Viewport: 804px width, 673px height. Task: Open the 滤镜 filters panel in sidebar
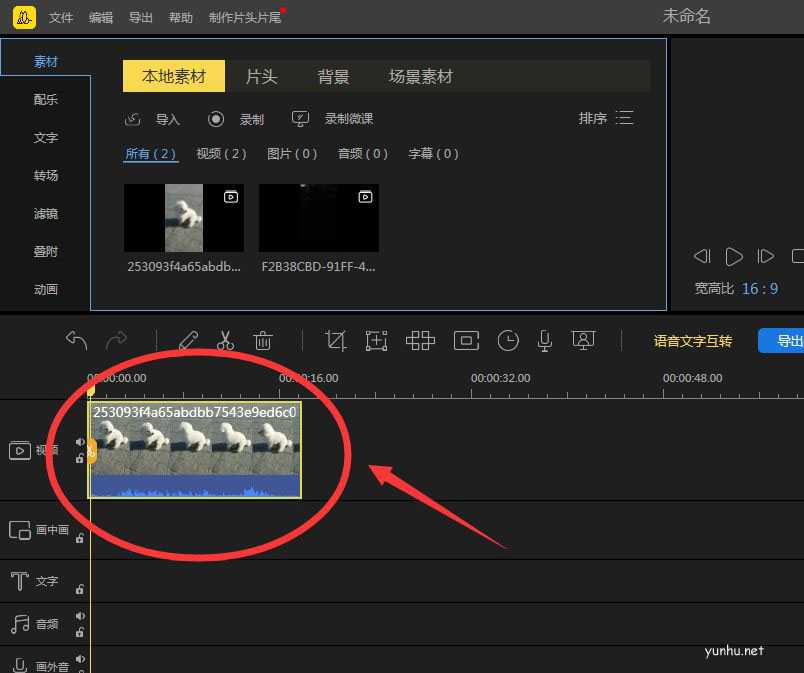[x=45, y=213]
